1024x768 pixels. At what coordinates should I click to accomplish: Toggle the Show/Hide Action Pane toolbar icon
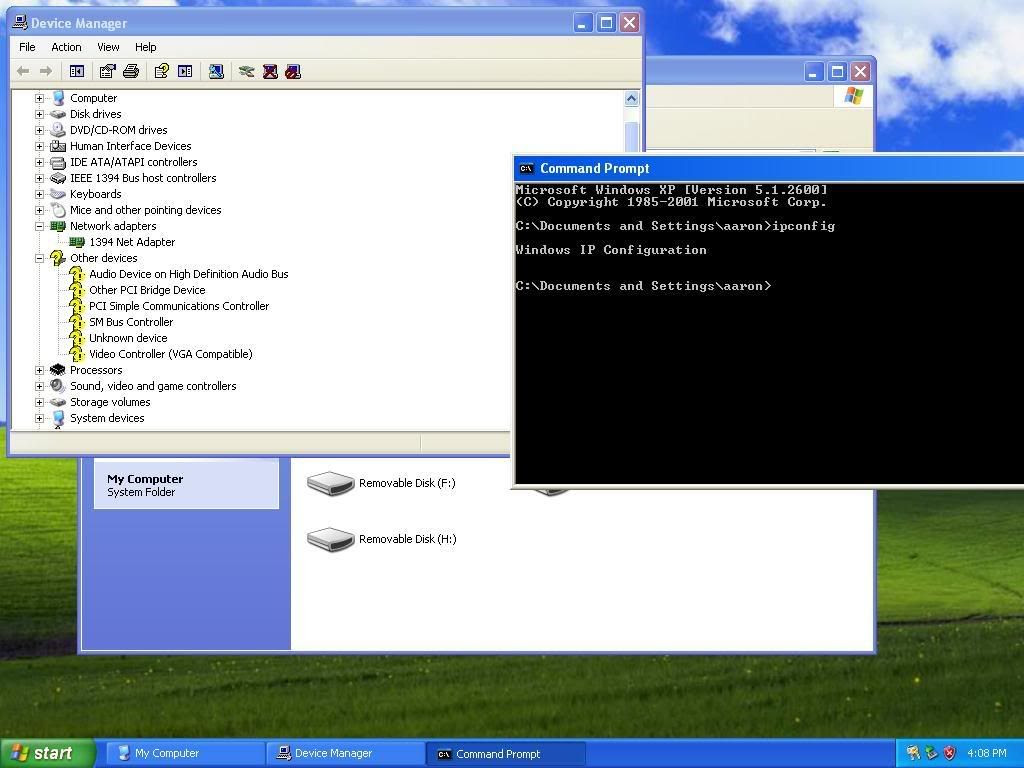point(185,71)
